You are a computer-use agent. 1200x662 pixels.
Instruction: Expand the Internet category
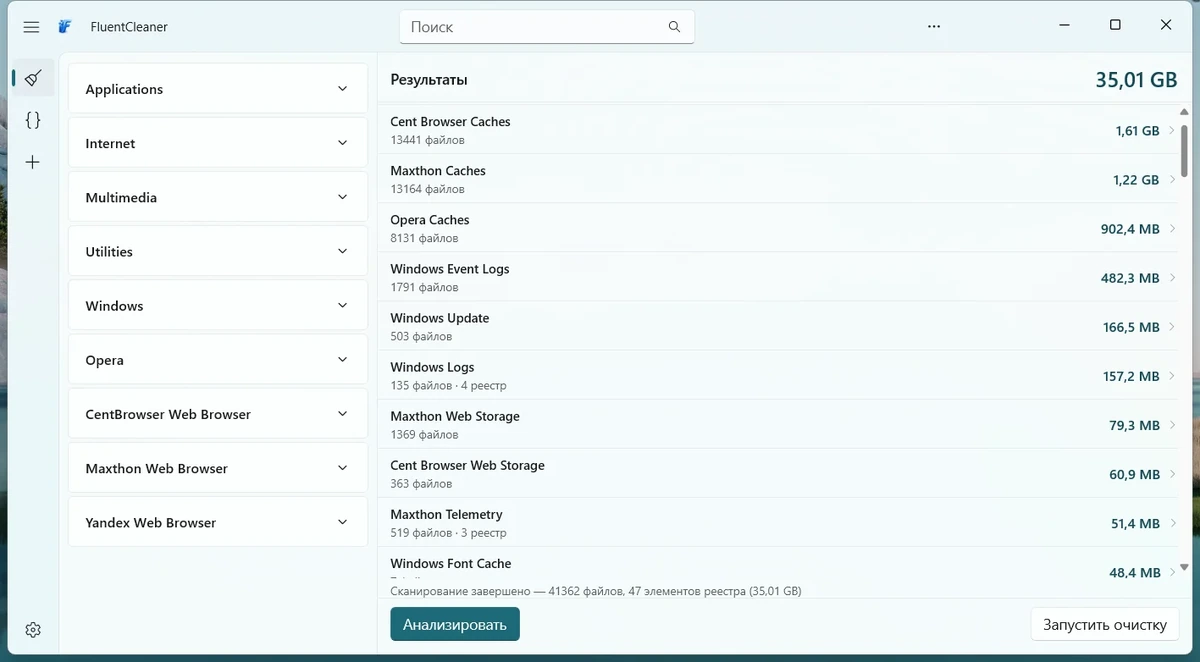tap(218, 143)
